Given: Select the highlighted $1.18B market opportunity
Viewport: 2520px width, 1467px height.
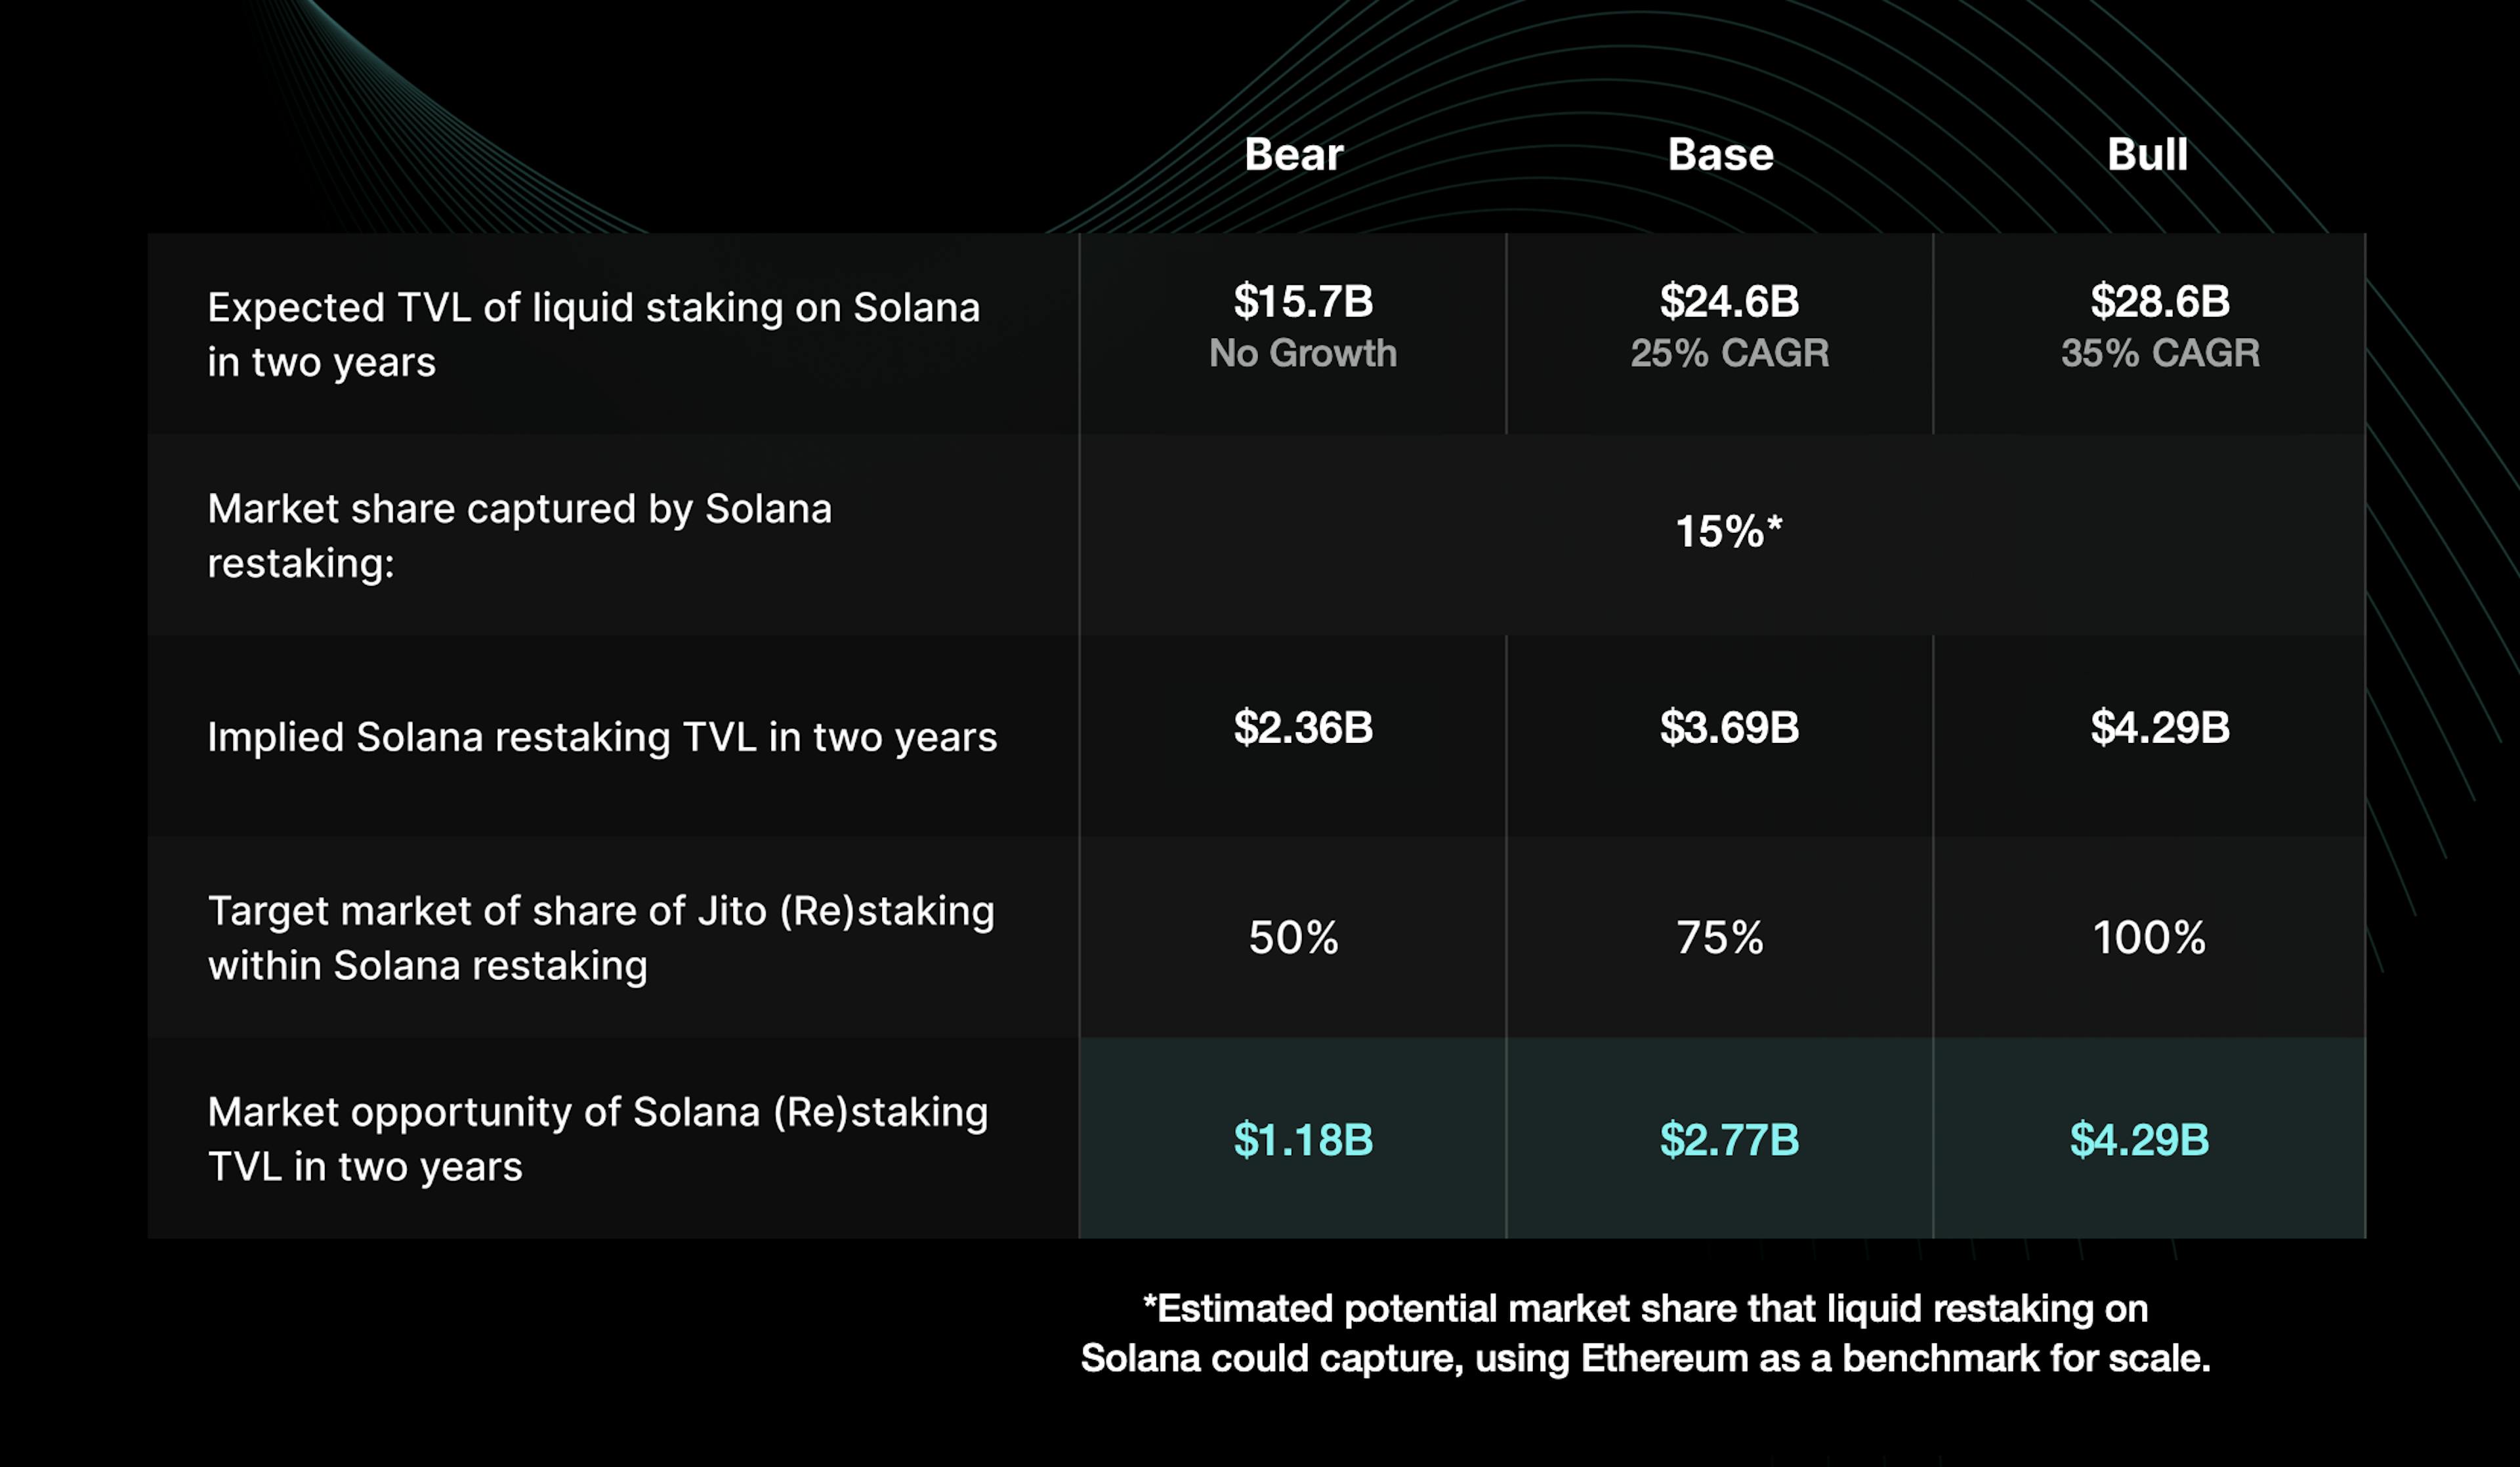Looking at the screenshot, I should click(x=1303, y=1139).
